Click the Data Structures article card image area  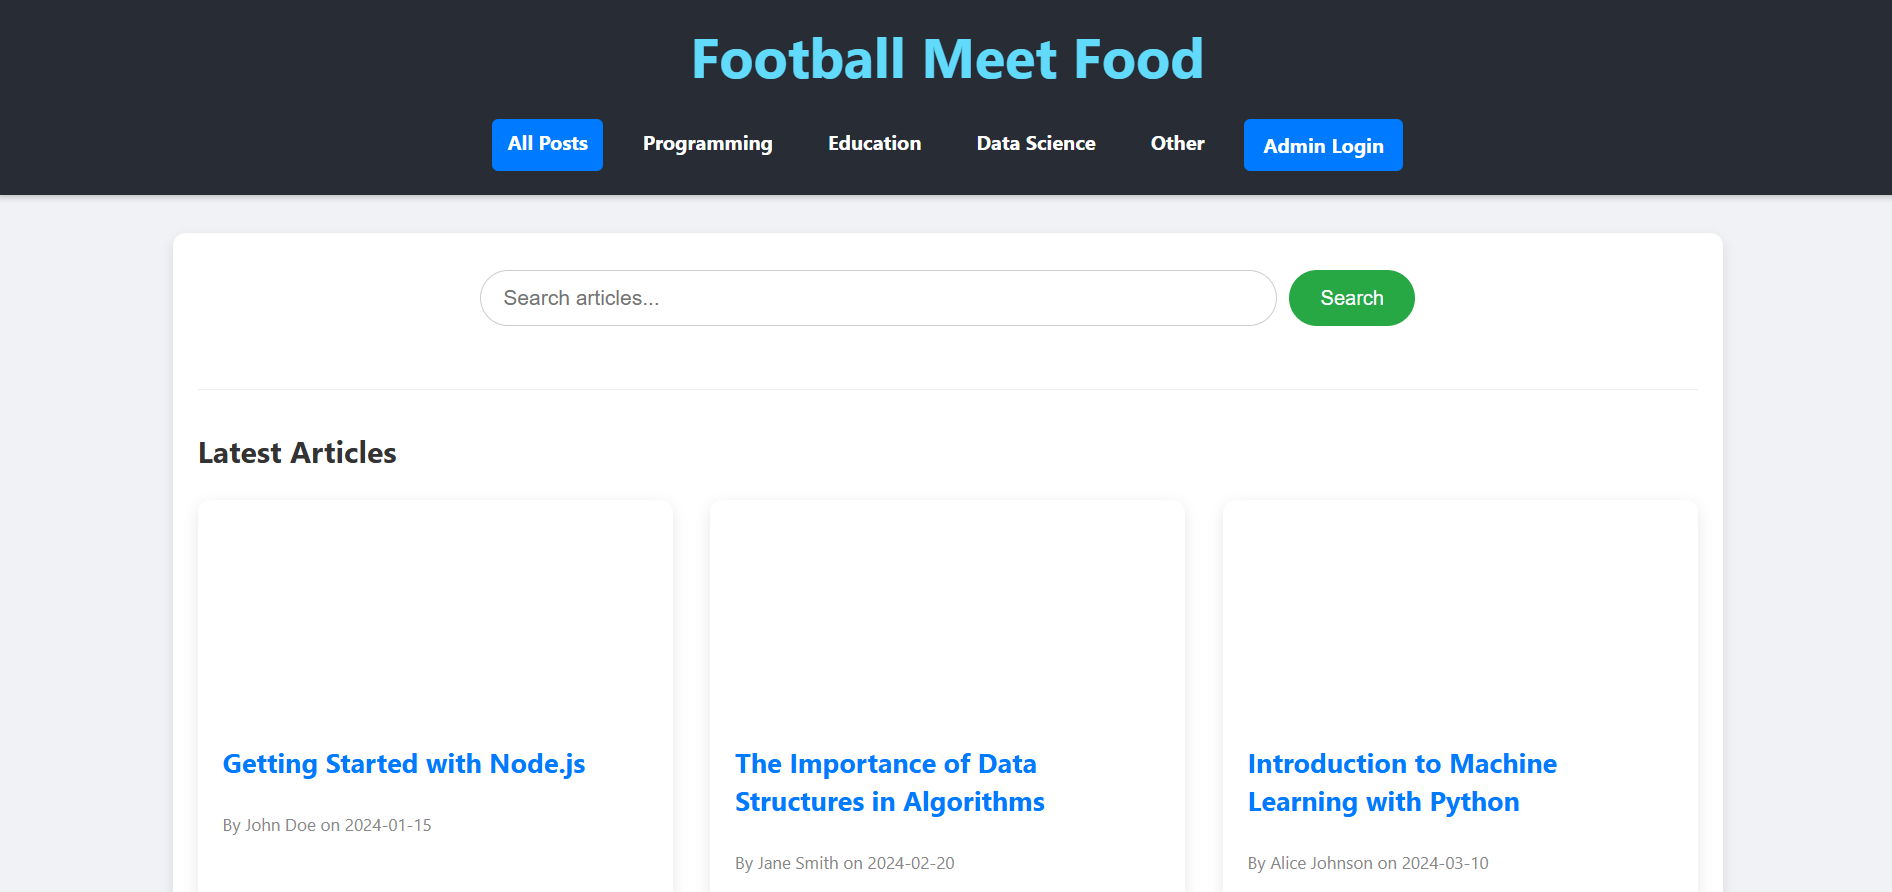point(947,610)
